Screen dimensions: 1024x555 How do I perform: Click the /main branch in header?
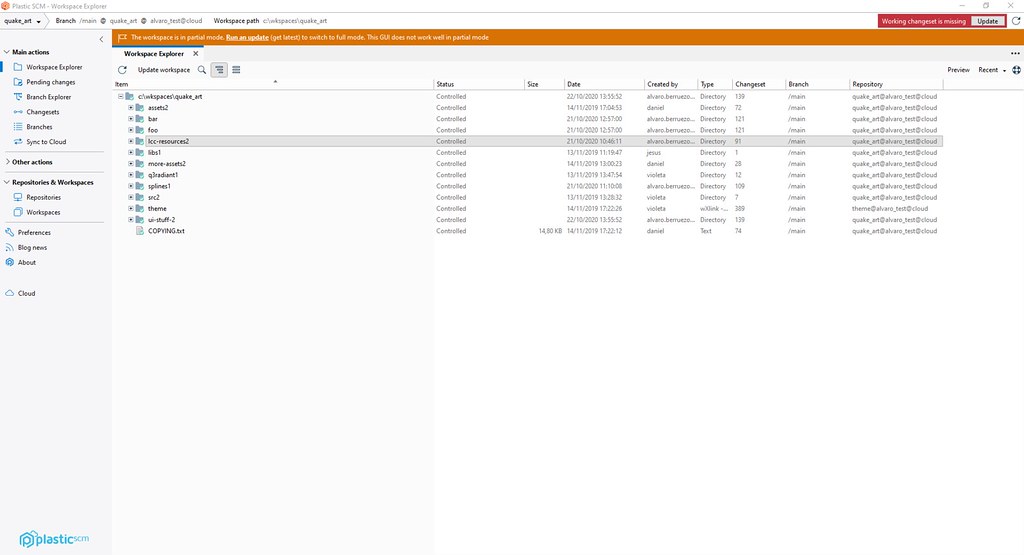click(88, 21)
